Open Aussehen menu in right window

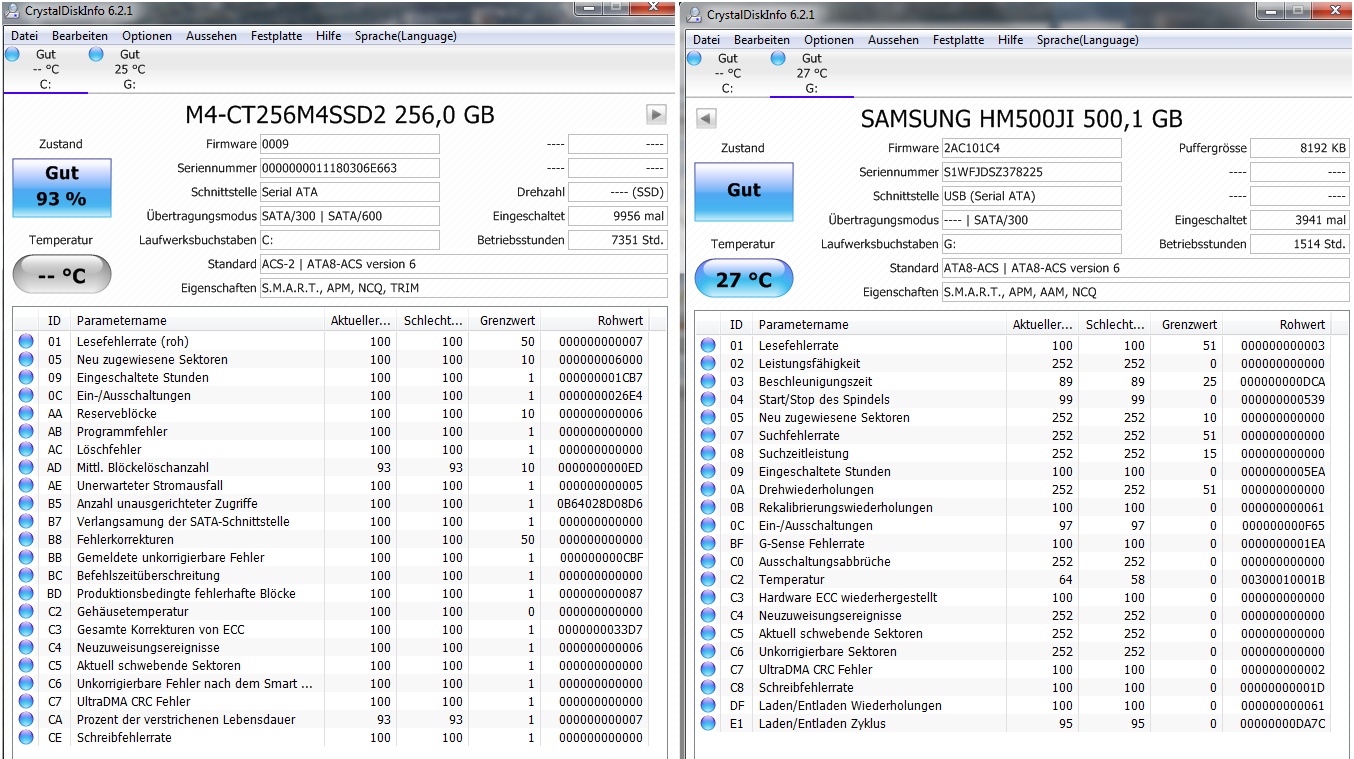coord(894,40)
